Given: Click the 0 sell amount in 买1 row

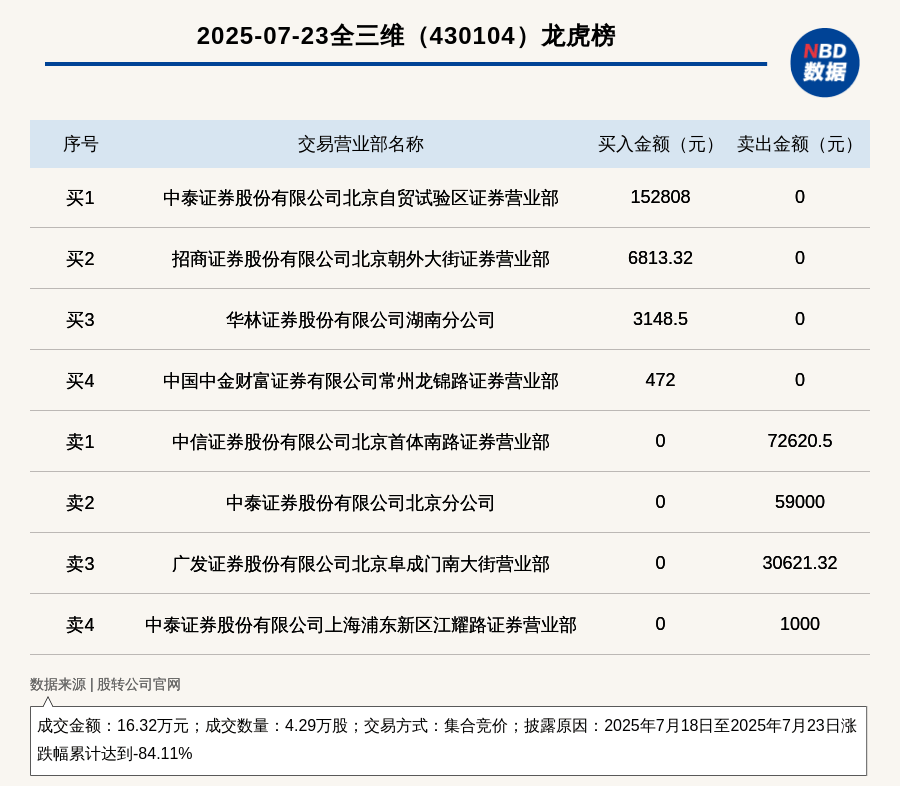Looking at the screenshot, I should (800, 197).
